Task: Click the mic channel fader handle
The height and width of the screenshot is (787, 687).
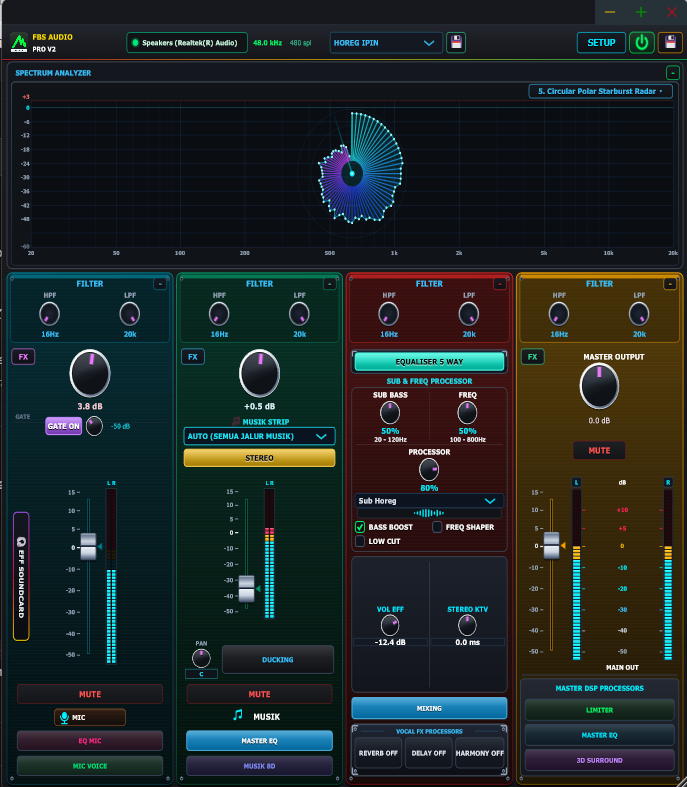Action: [x=88, y=547]
